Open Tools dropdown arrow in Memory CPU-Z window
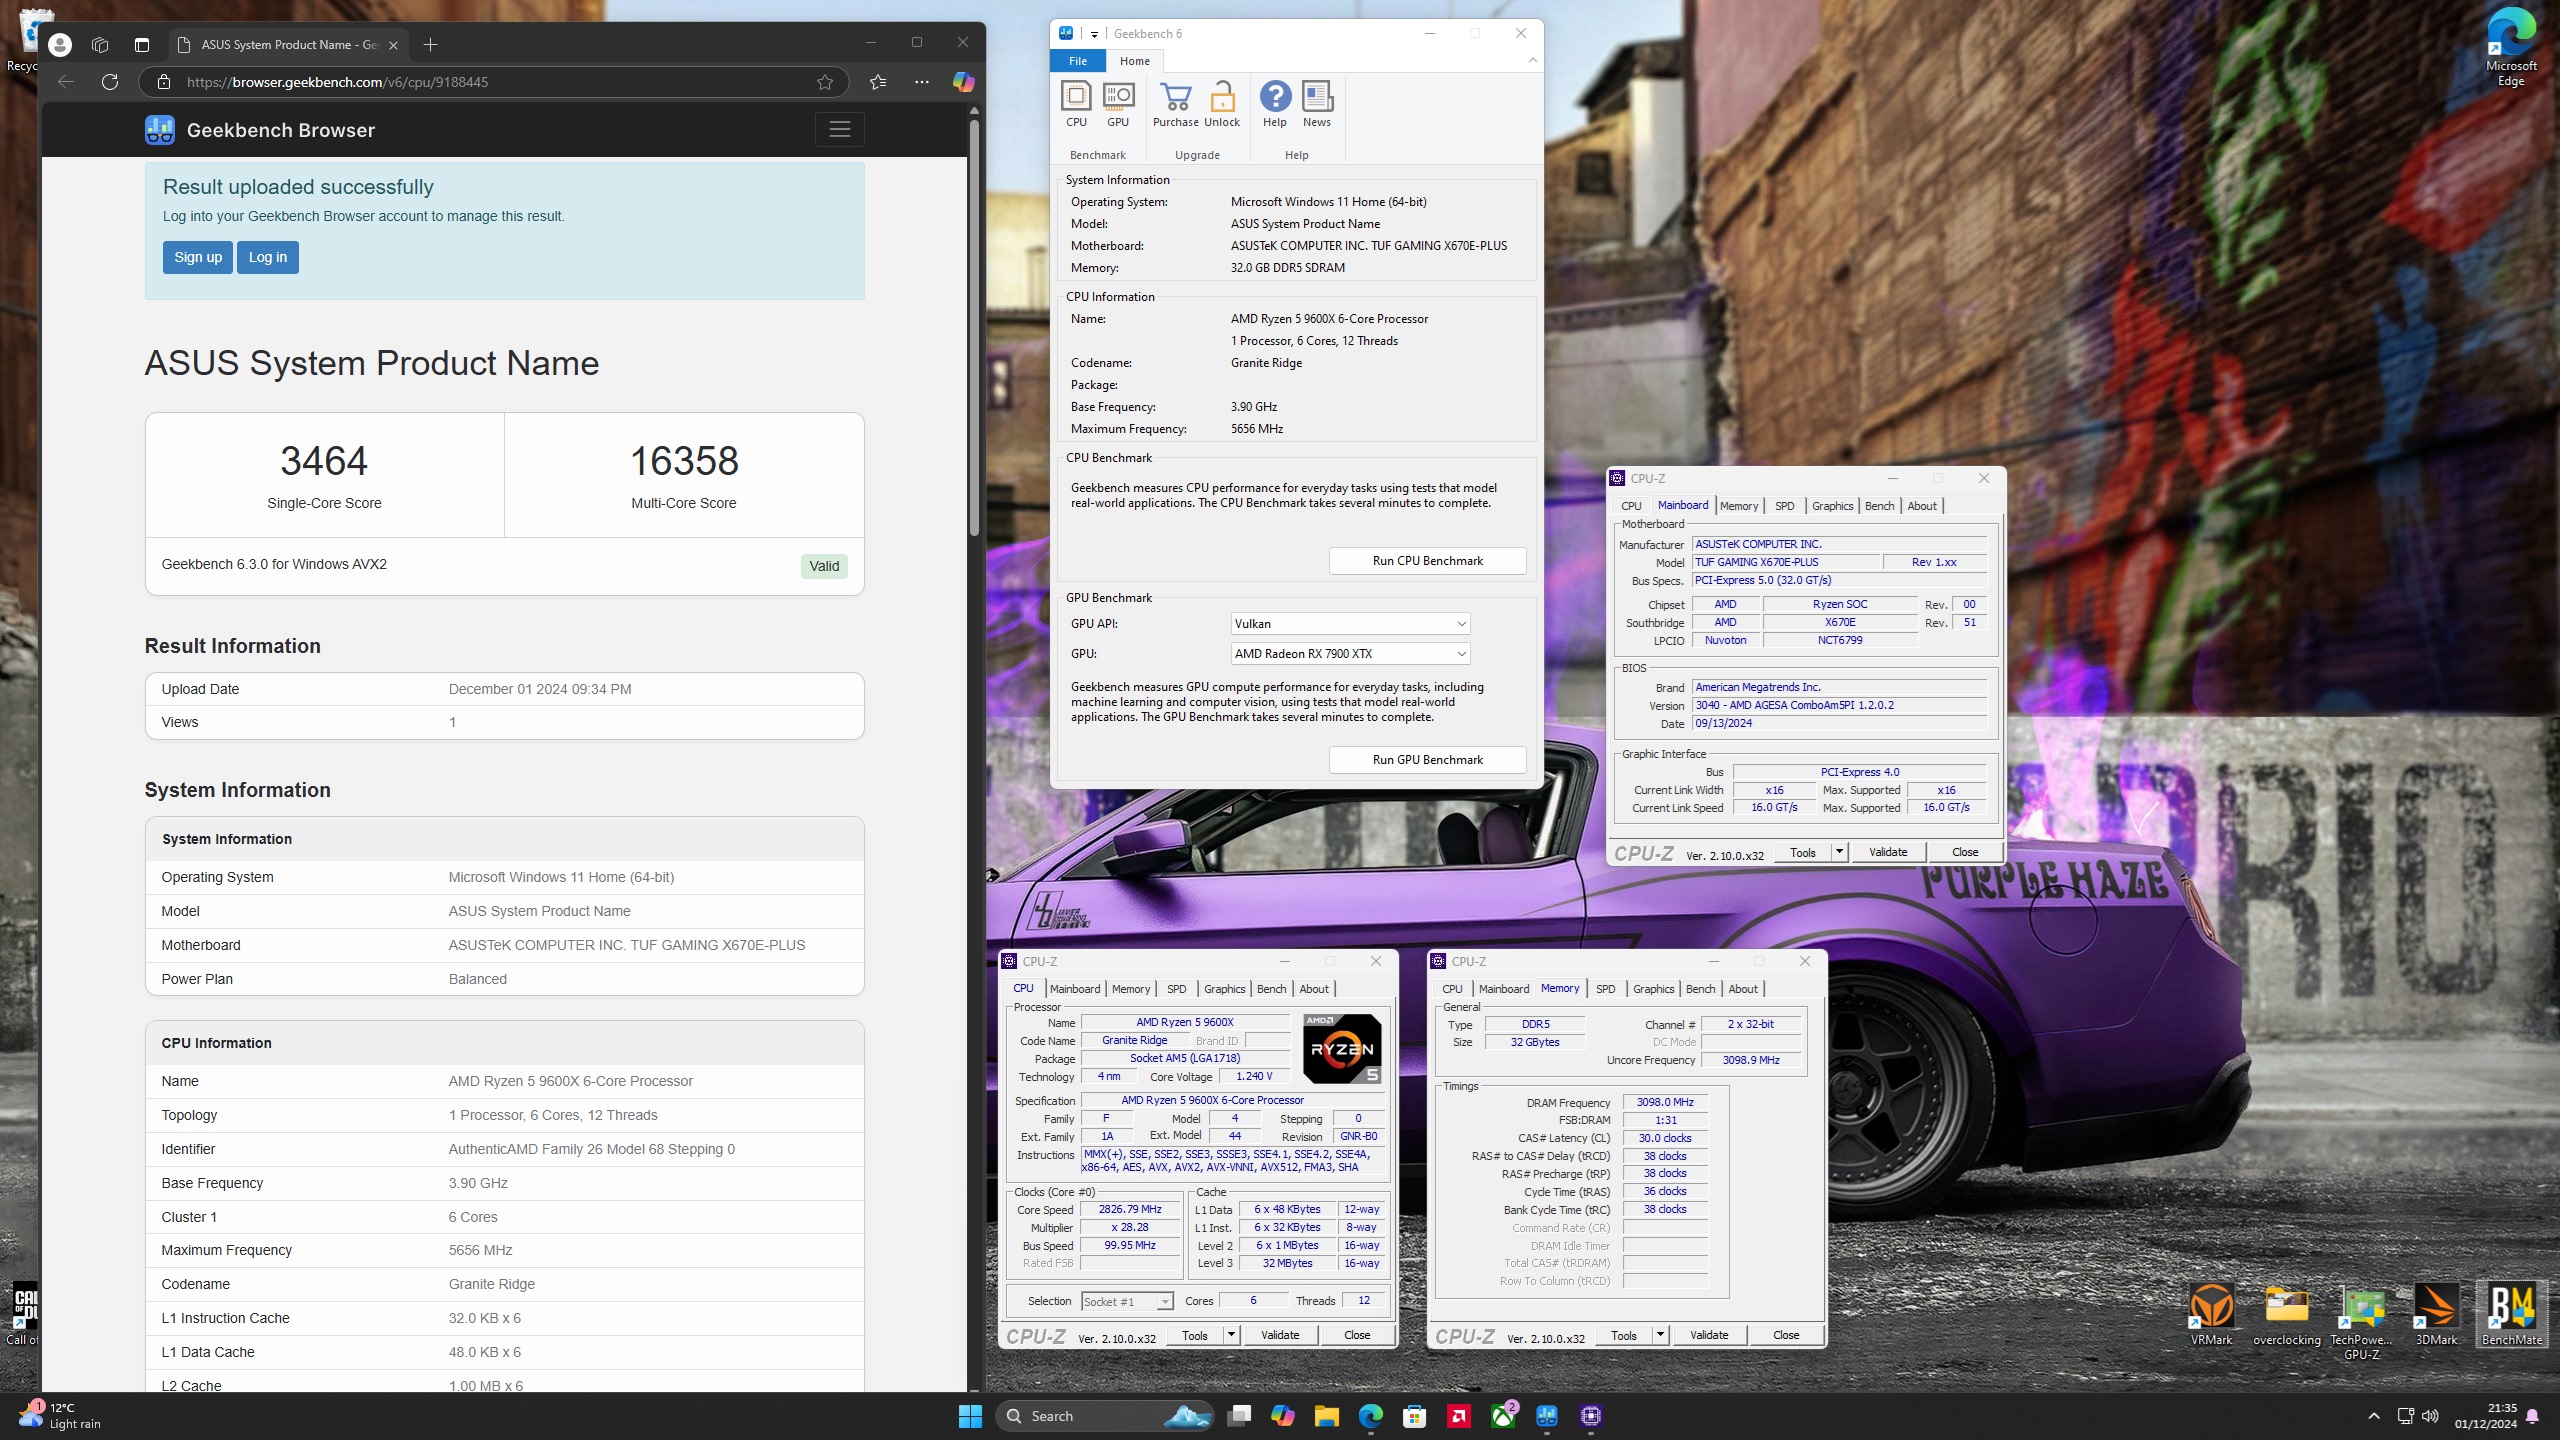 coord(1660,1336)
